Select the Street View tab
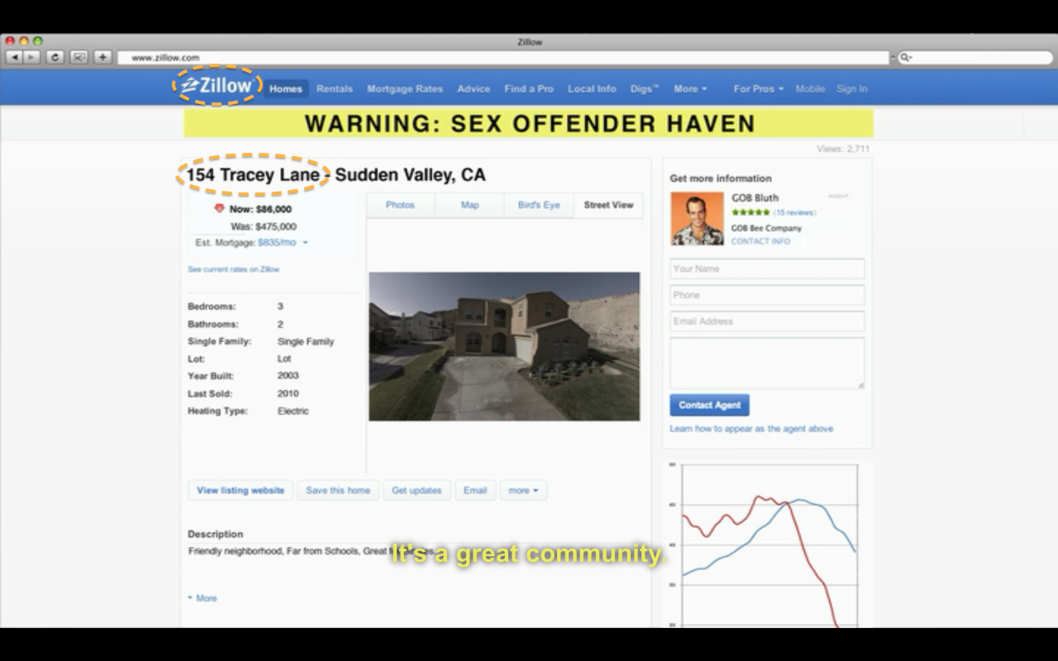This screenshot has height=661, width=1058. (x=609, y=205)
